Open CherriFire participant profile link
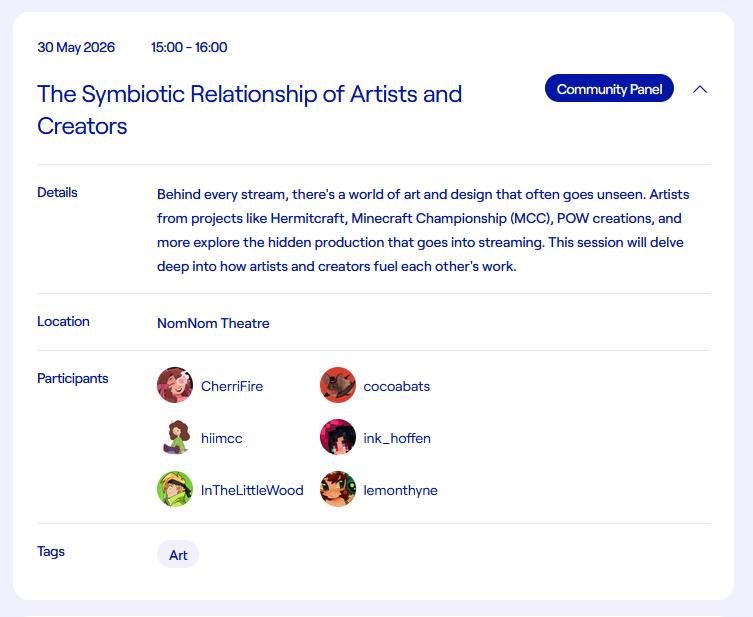753x617 pixels. tap(232, 386)
